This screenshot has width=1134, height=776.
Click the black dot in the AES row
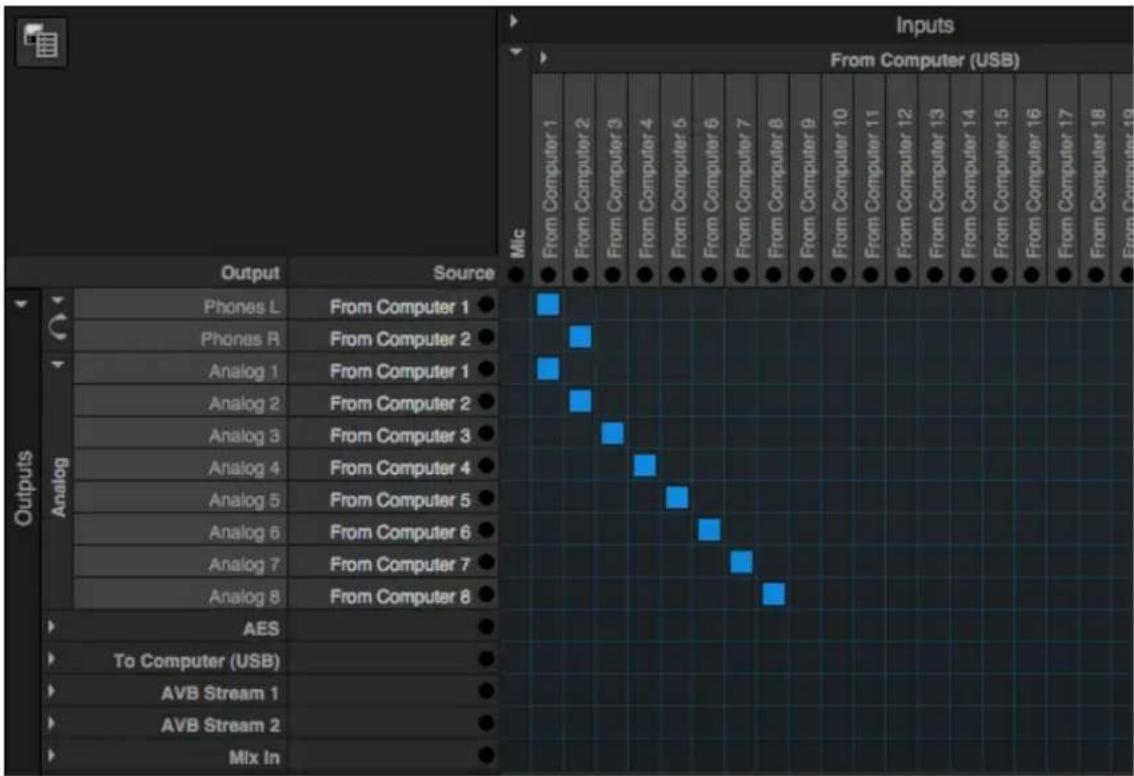tap(487, 626)
